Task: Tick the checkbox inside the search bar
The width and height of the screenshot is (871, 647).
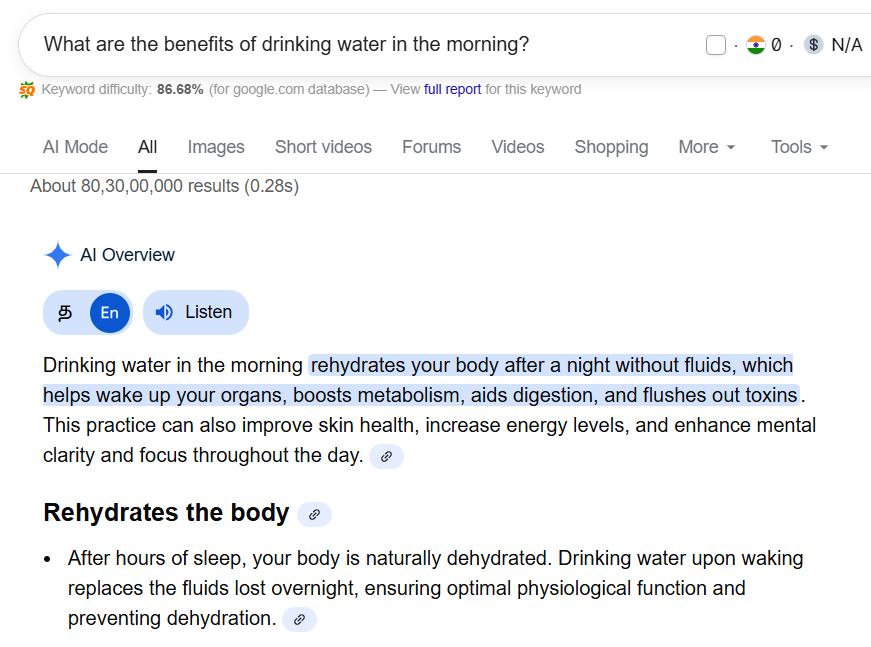Action: (x=716, y=45)
